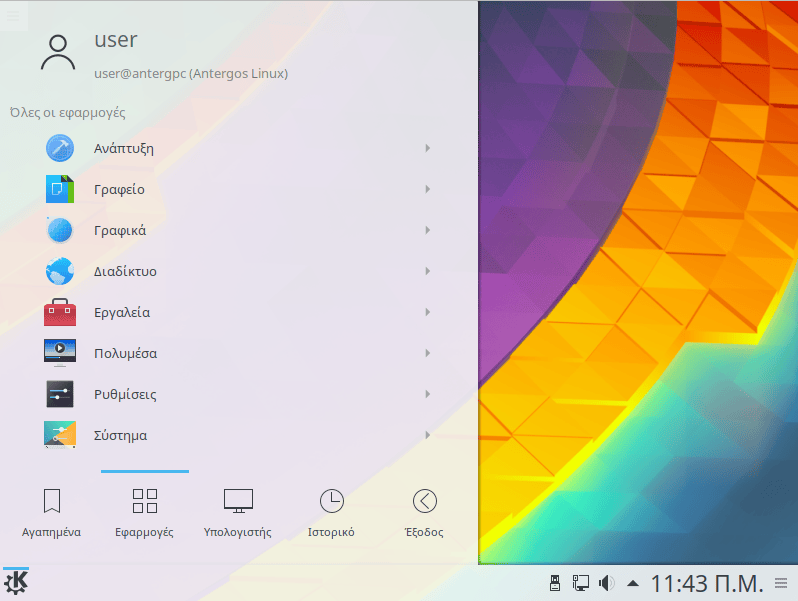Open the Ανάπτυξη category label

[124, 149]
